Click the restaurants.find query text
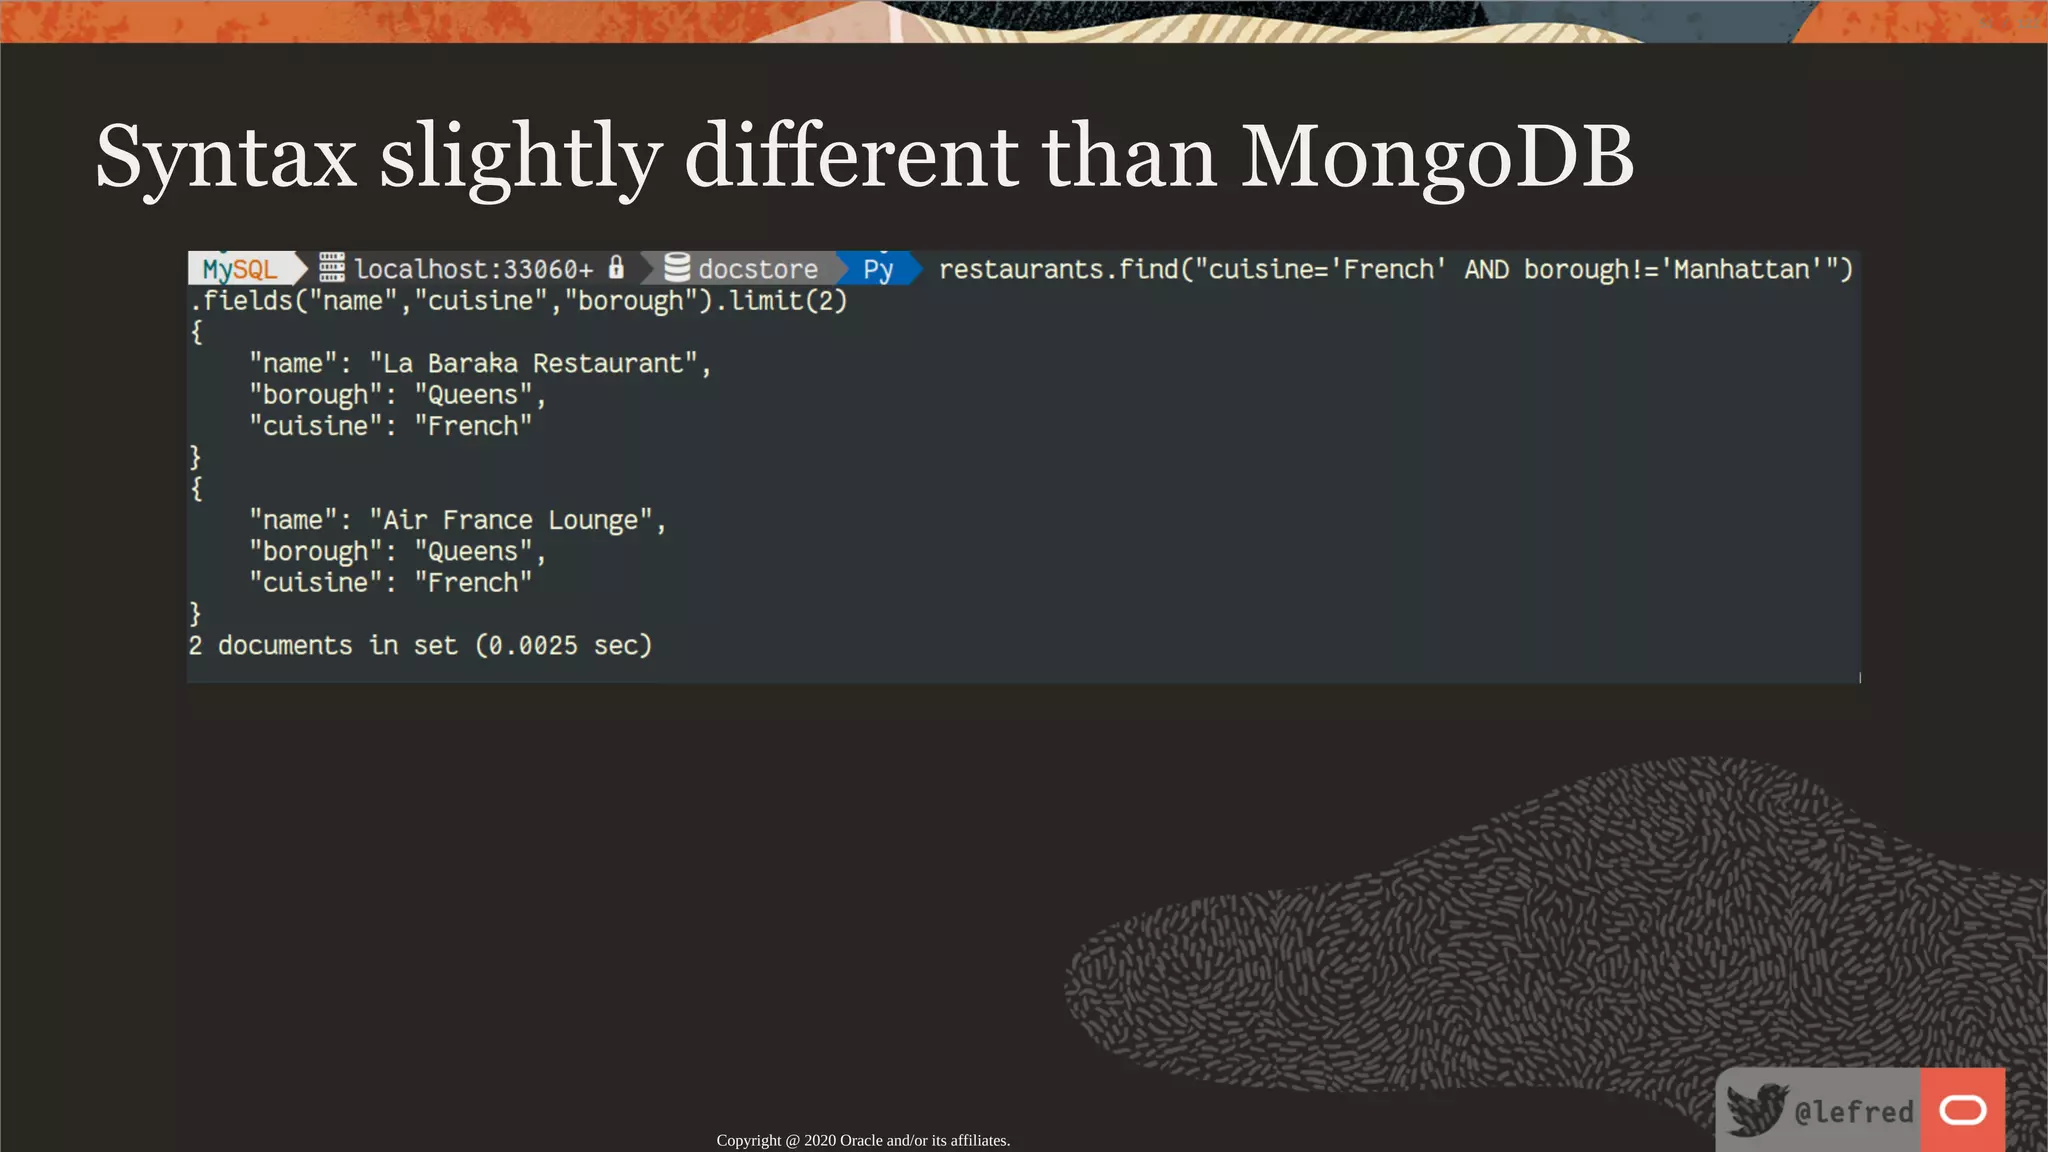 [x=1395, y=269]
